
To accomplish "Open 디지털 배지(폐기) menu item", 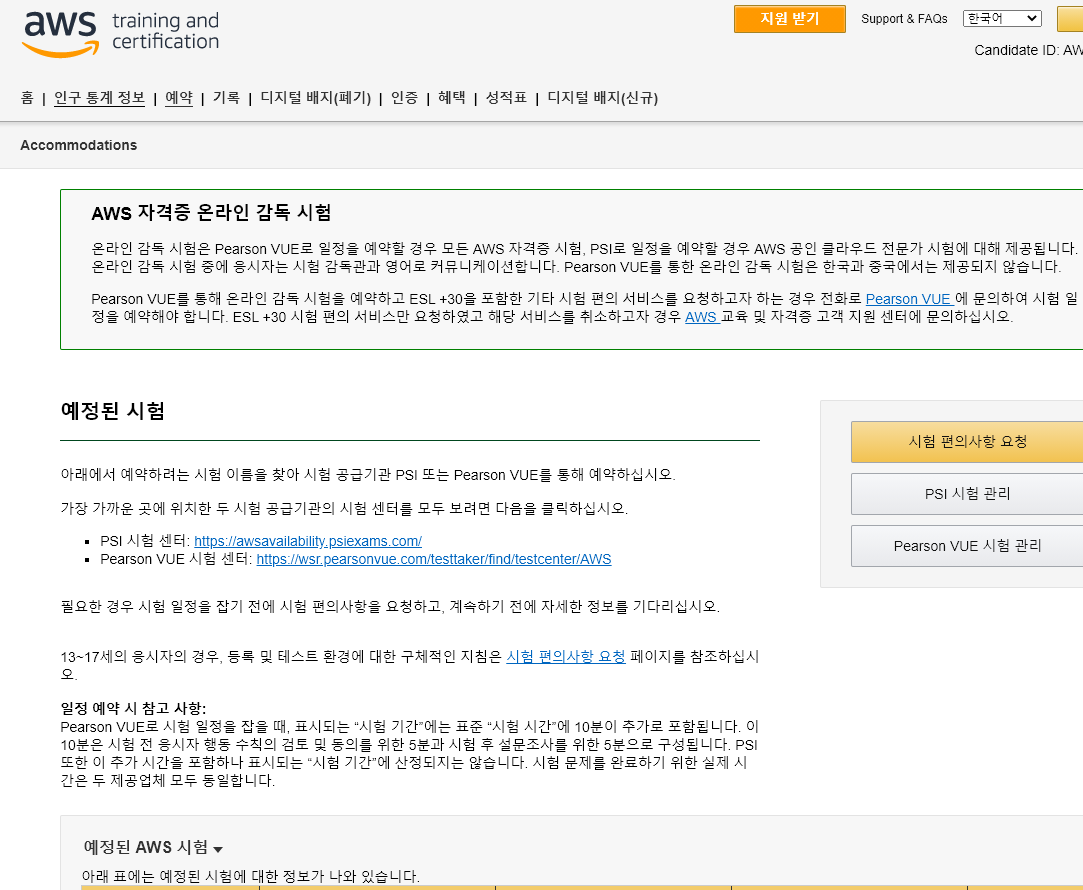I will point(316,98).
